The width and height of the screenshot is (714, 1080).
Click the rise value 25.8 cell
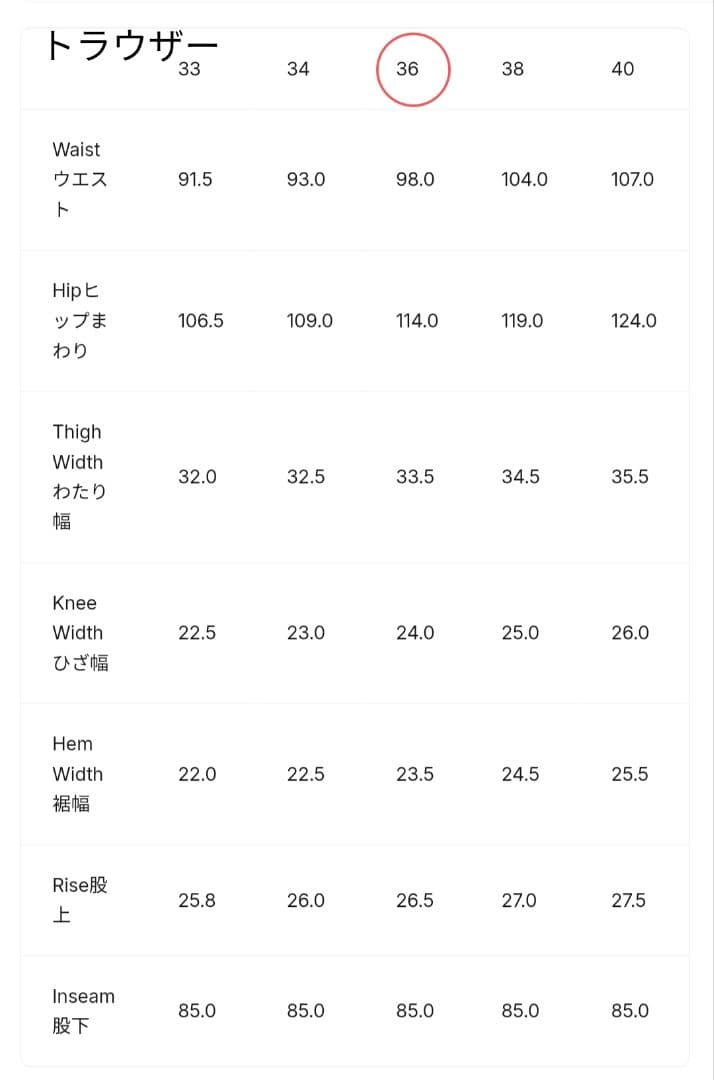pyautogui.click(x=197, y=901)
